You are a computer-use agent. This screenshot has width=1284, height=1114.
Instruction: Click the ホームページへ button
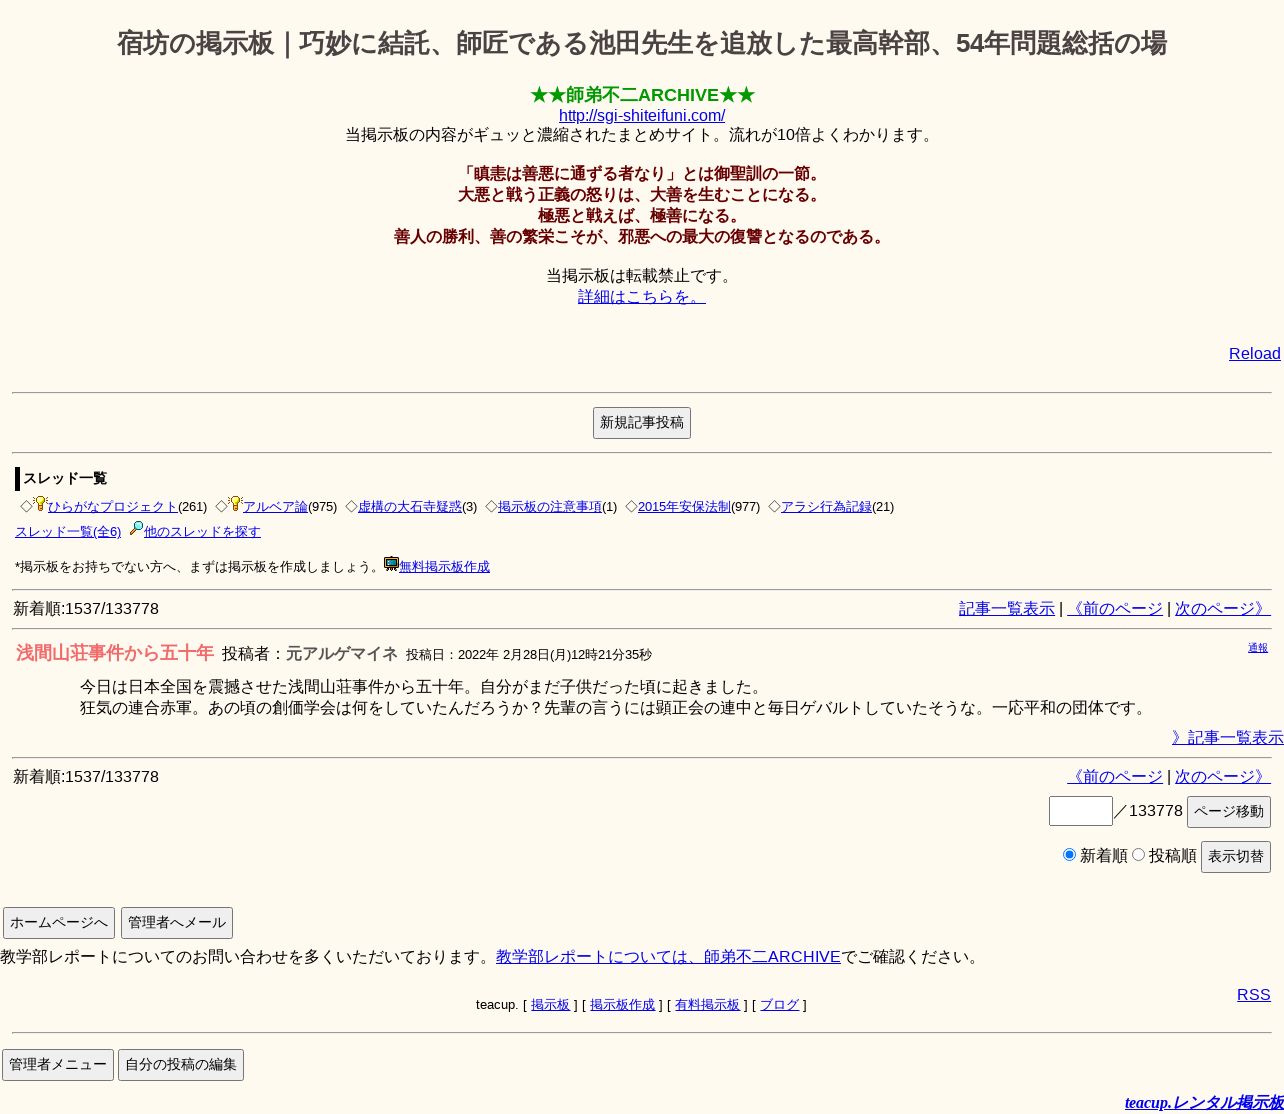(x=59, y=923)
